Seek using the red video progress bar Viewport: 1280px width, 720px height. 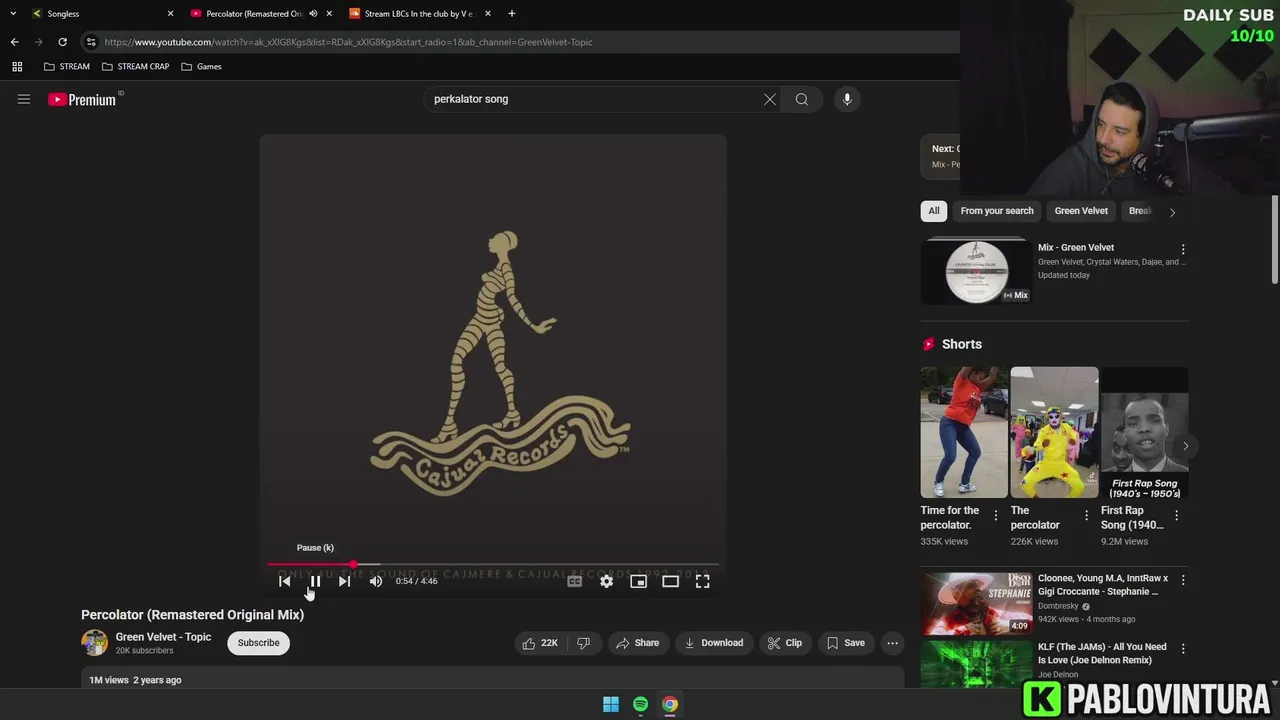[x=492, y=565]
